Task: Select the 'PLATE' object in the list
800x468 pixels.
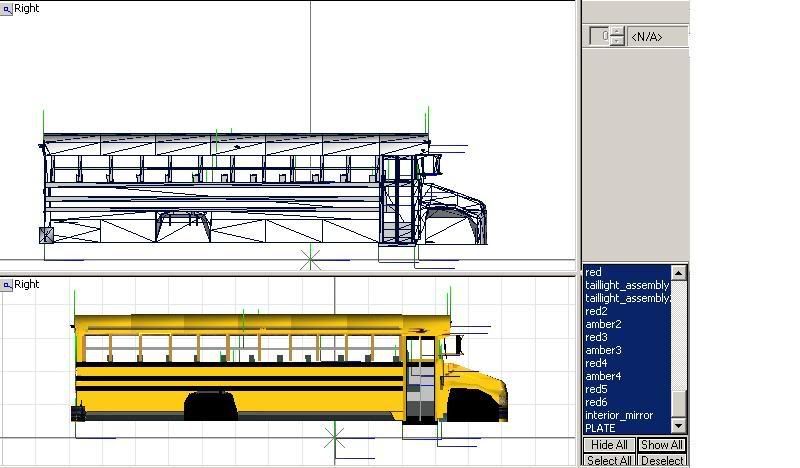Action: click(x=600, y=428)
